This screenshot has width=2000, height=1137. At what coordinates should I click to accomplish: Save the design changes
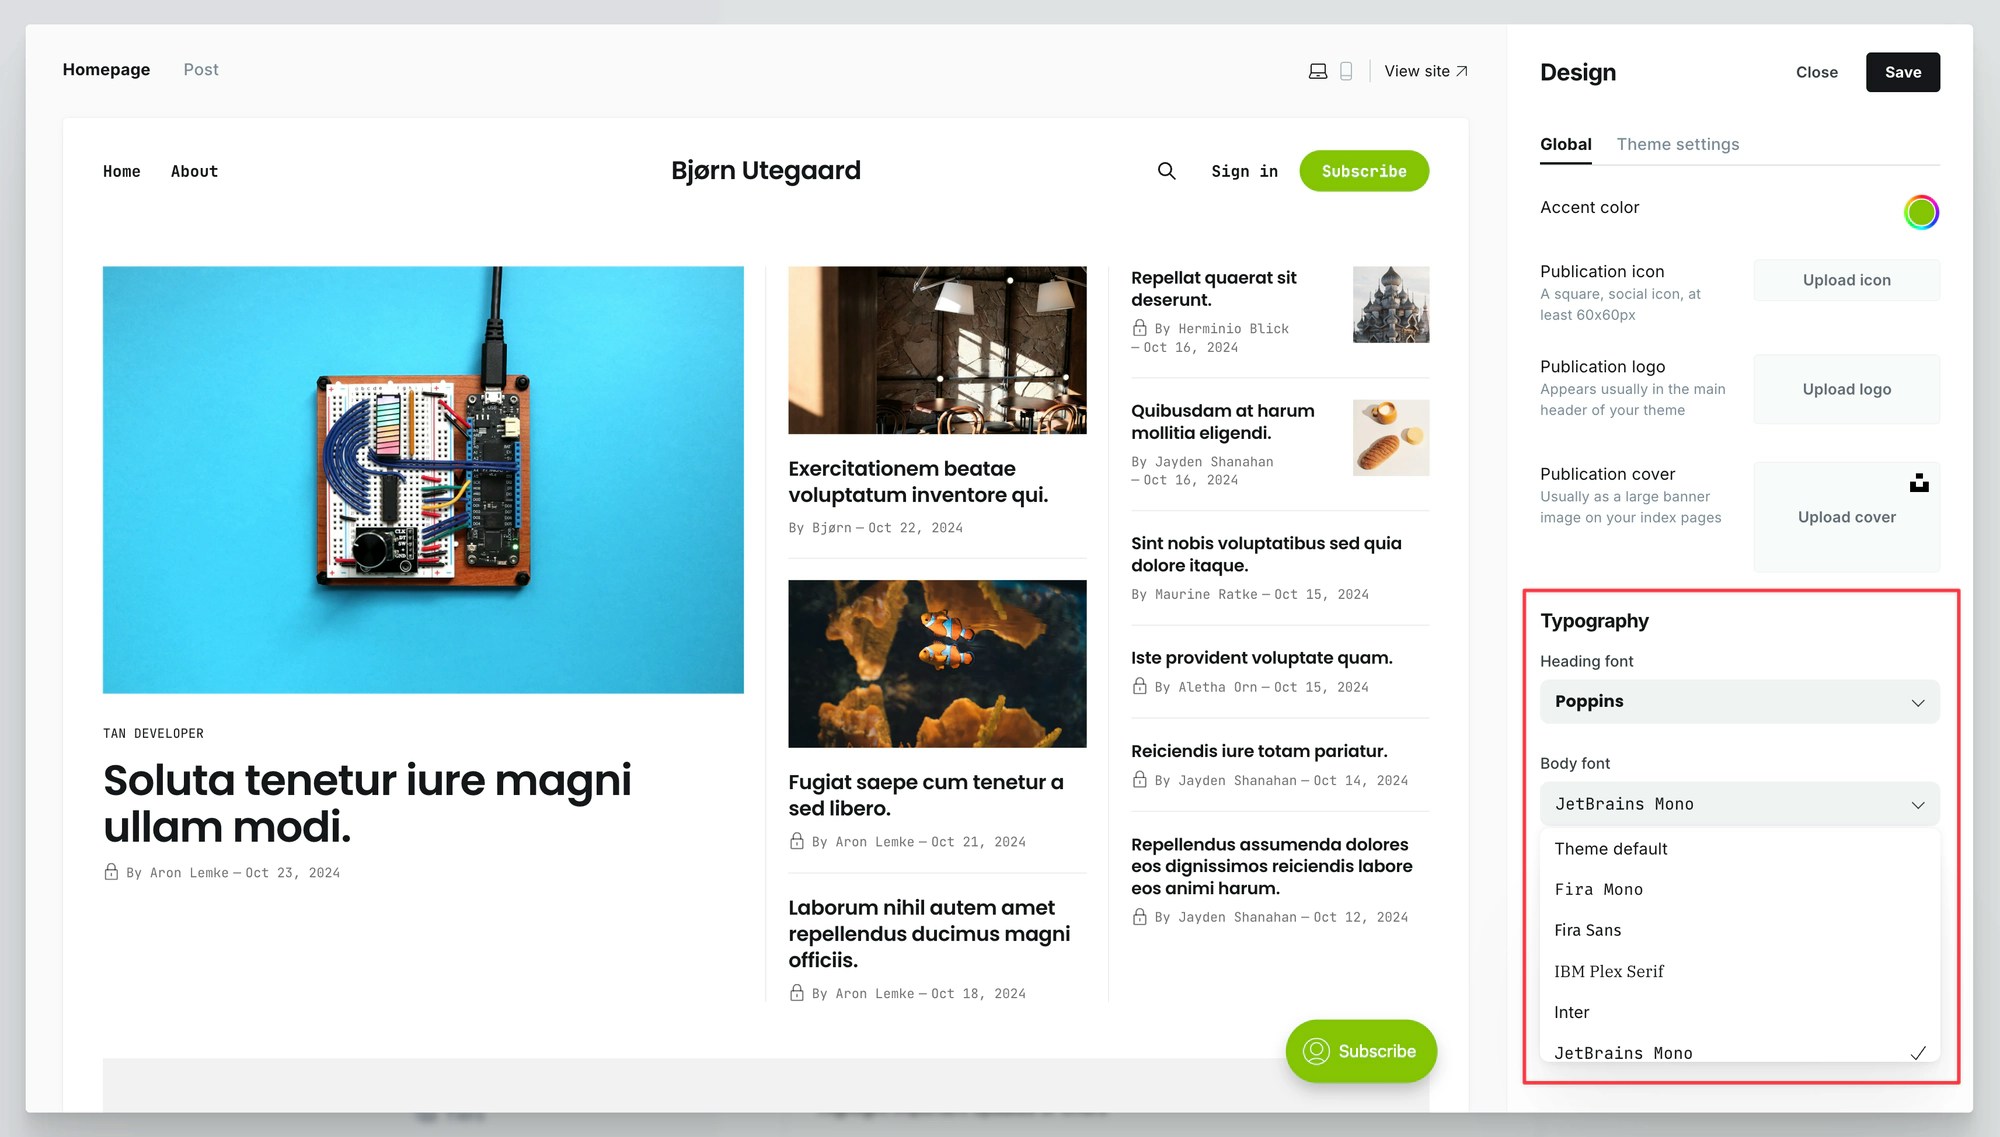(x=1902, y=72)
